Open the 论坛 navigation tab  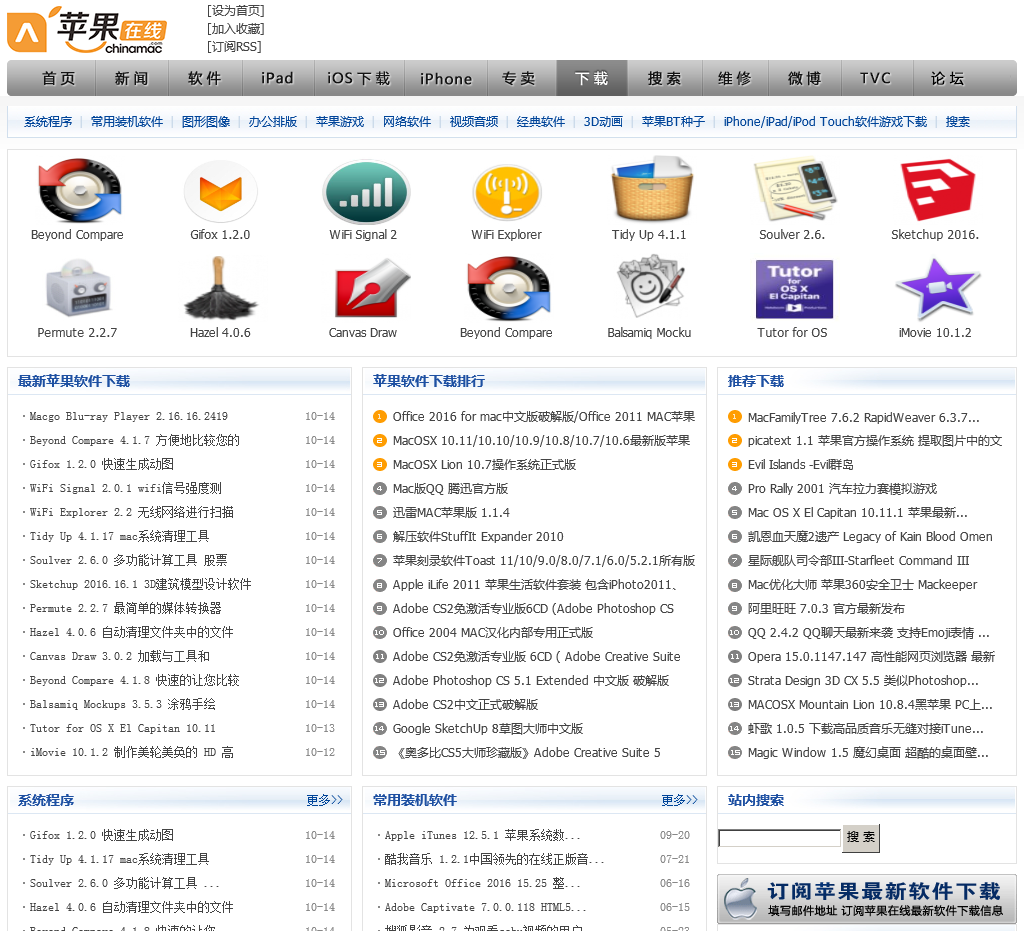coord(948,78)
